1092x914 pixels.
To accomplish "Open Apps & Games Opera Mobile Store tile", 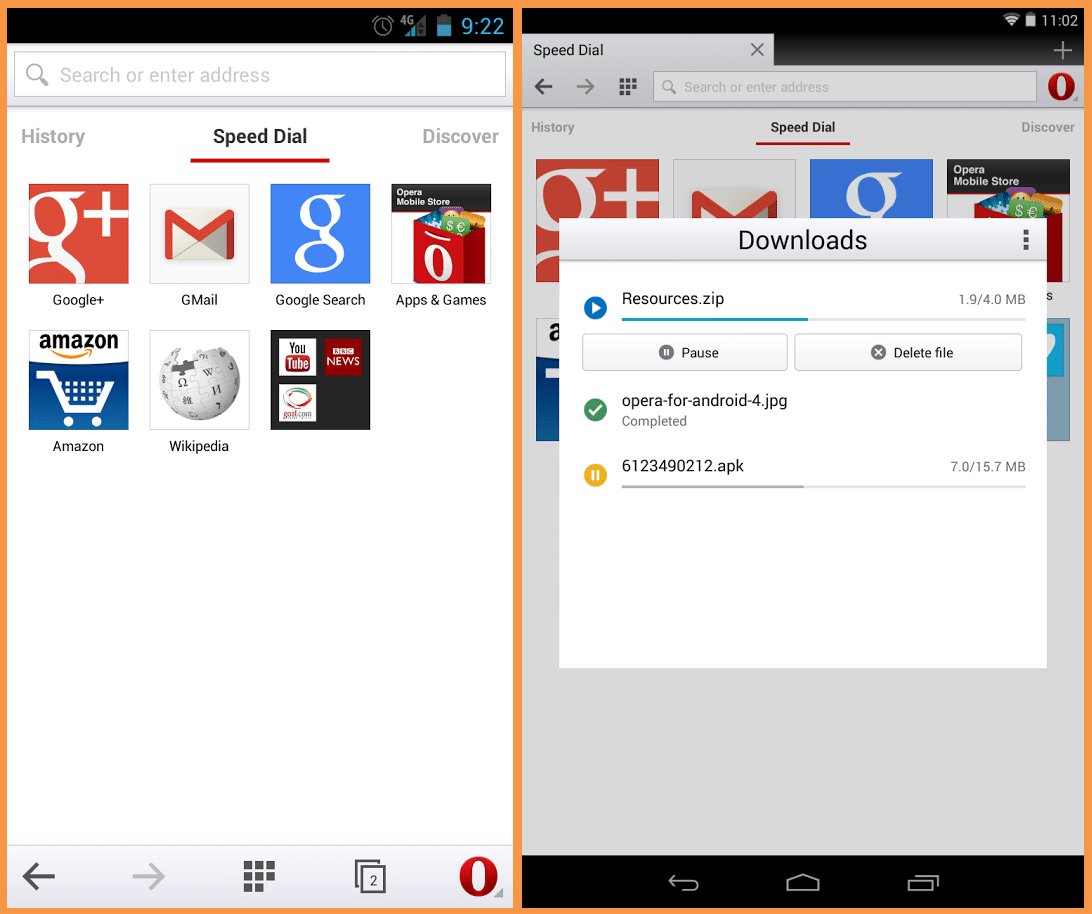I will tap(441, 234).
